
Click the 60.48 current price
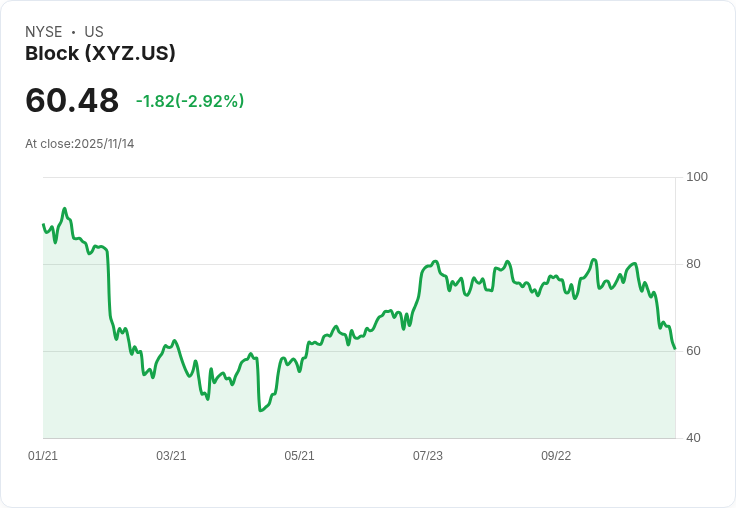pyautogui.click(x=72, y=100)
